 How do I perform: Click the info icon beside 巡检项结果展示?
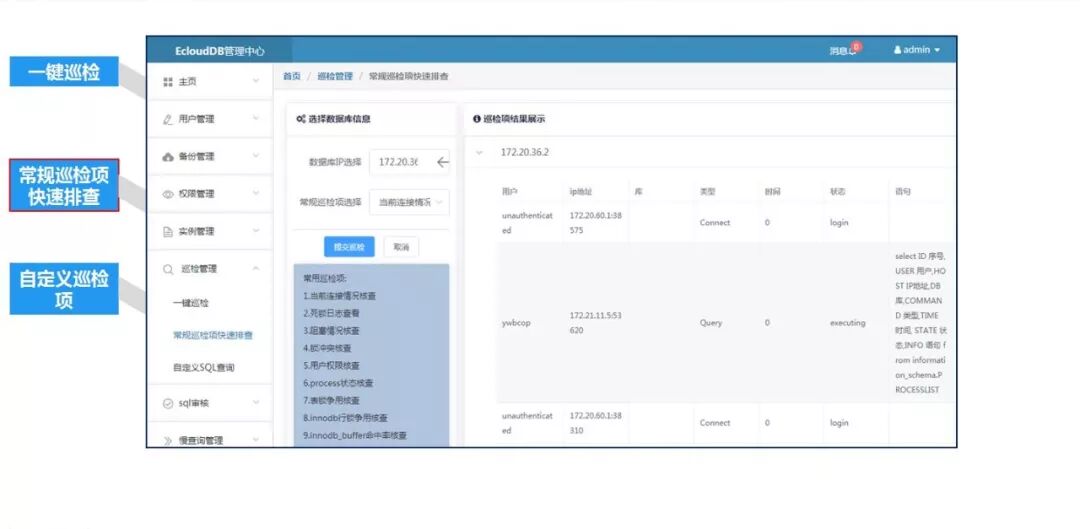(477, 119)
